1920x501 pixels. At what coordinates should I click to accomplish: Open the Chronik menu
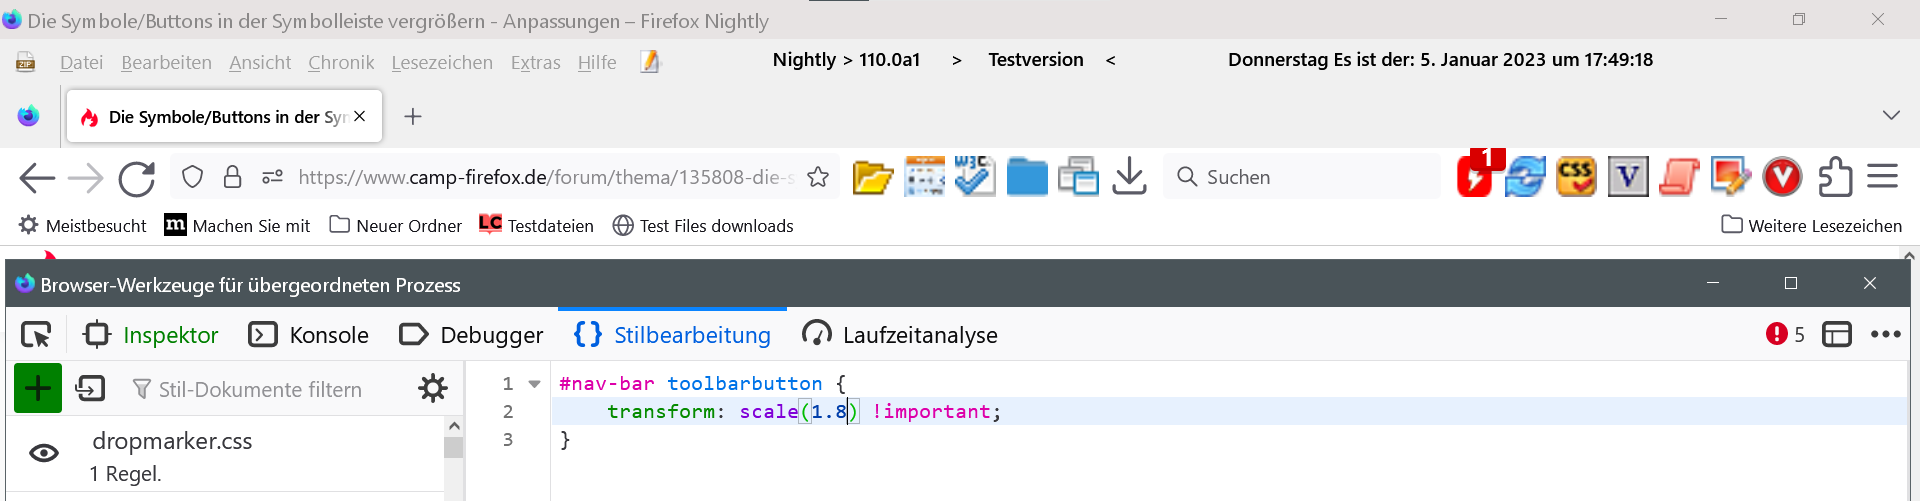pos(341,63)
